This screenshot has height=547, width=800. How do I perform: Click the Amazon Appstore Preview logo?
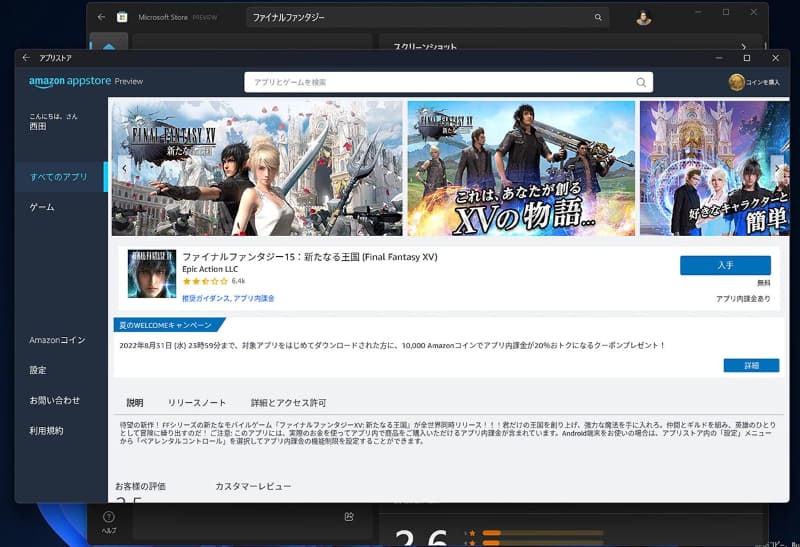(86, 82)
